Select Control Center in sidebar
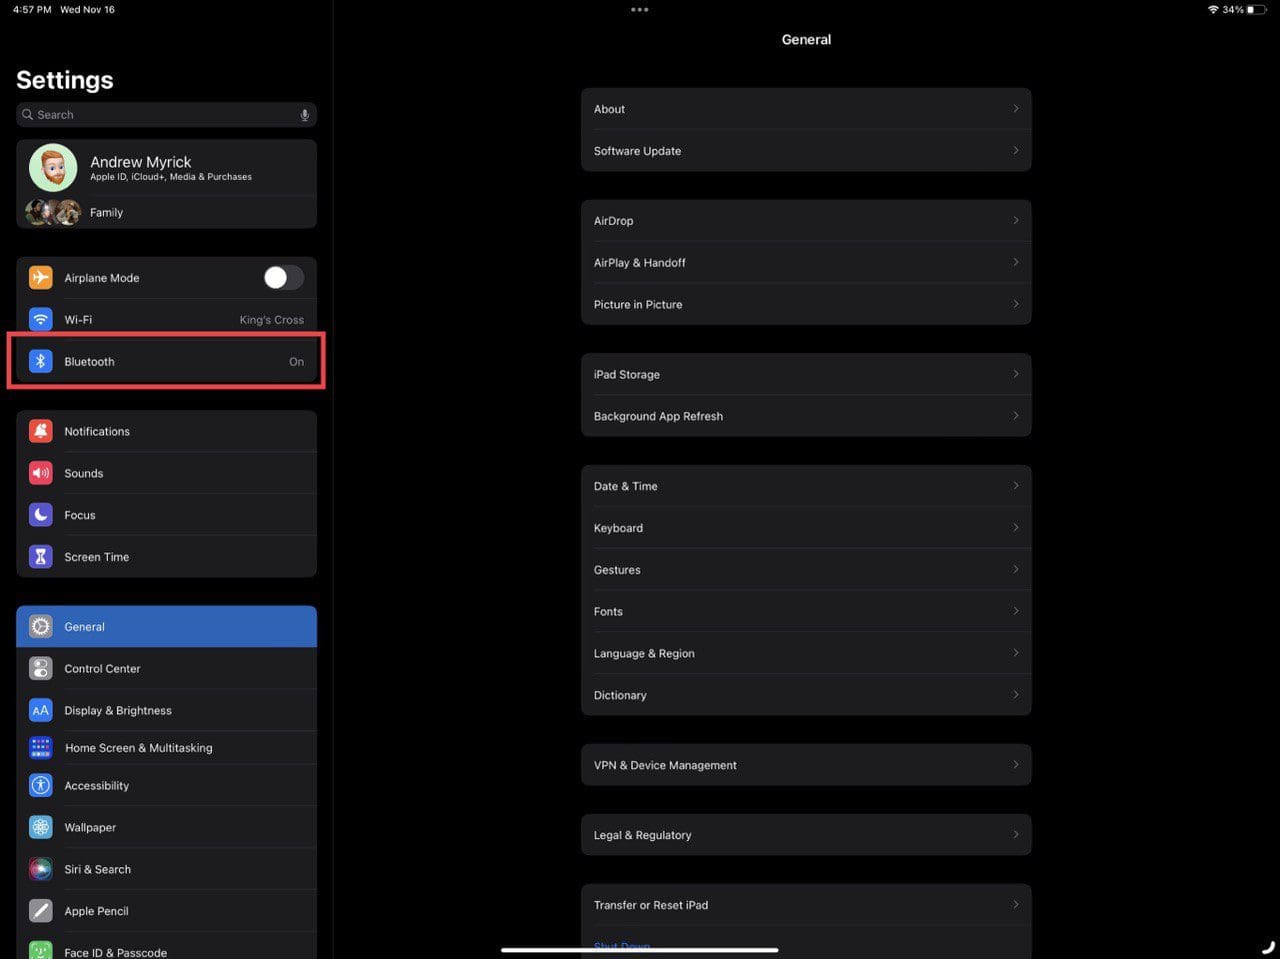The image size is (1280, 959). point(102,669)
